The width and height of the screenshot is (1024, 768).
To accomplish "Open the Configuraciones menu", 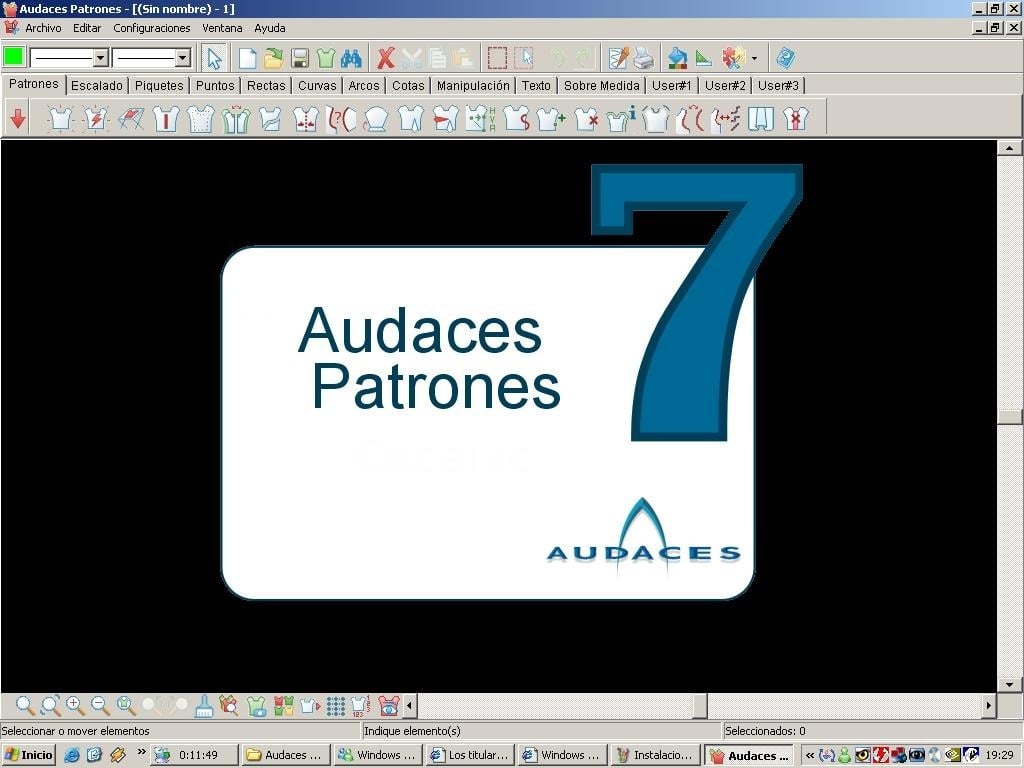I will 151,28.
